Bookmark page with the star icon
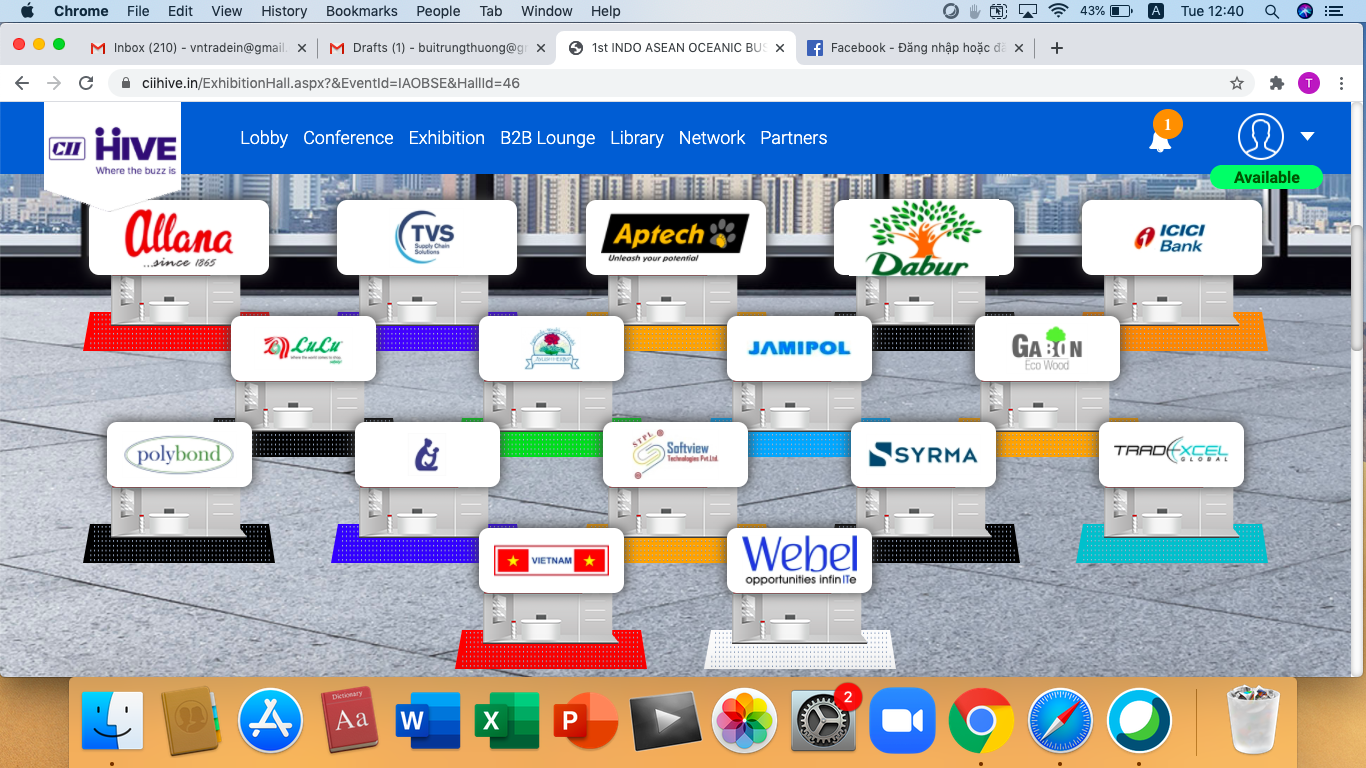The image size is (1366, 768). [1237, 83]
